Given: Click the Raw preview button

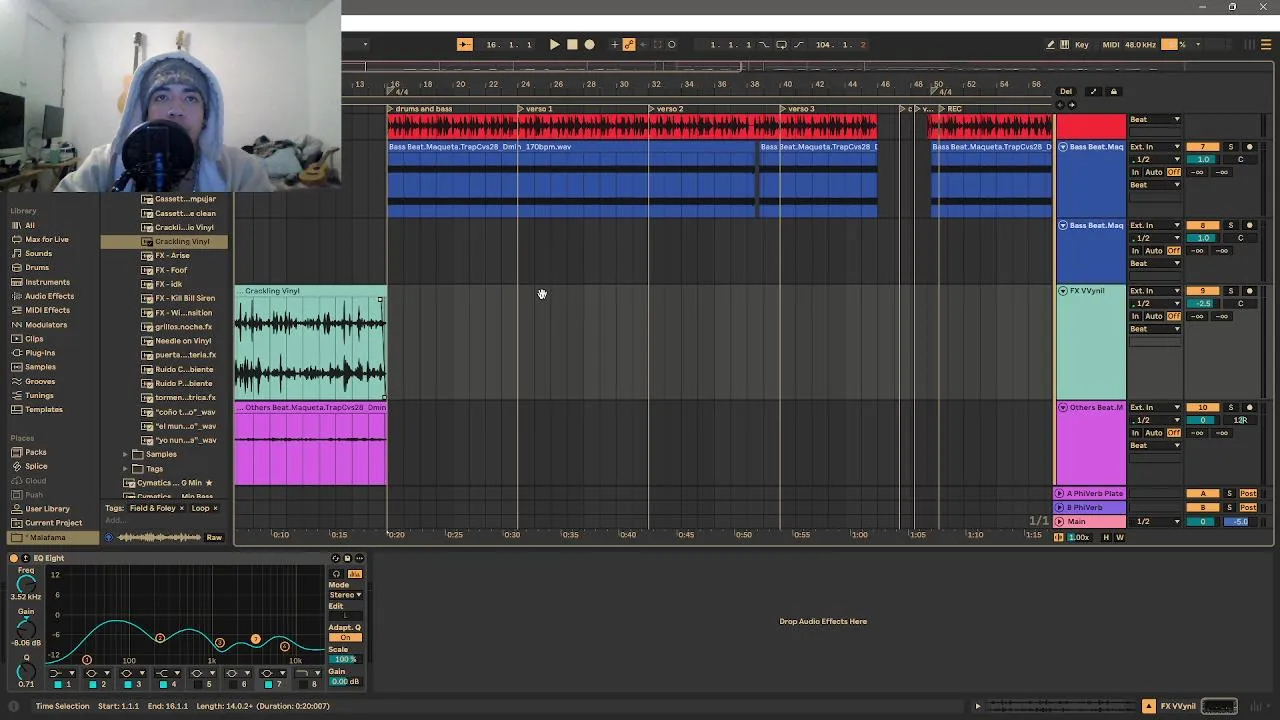Looking at the screenshot, I should pos(214,538).
